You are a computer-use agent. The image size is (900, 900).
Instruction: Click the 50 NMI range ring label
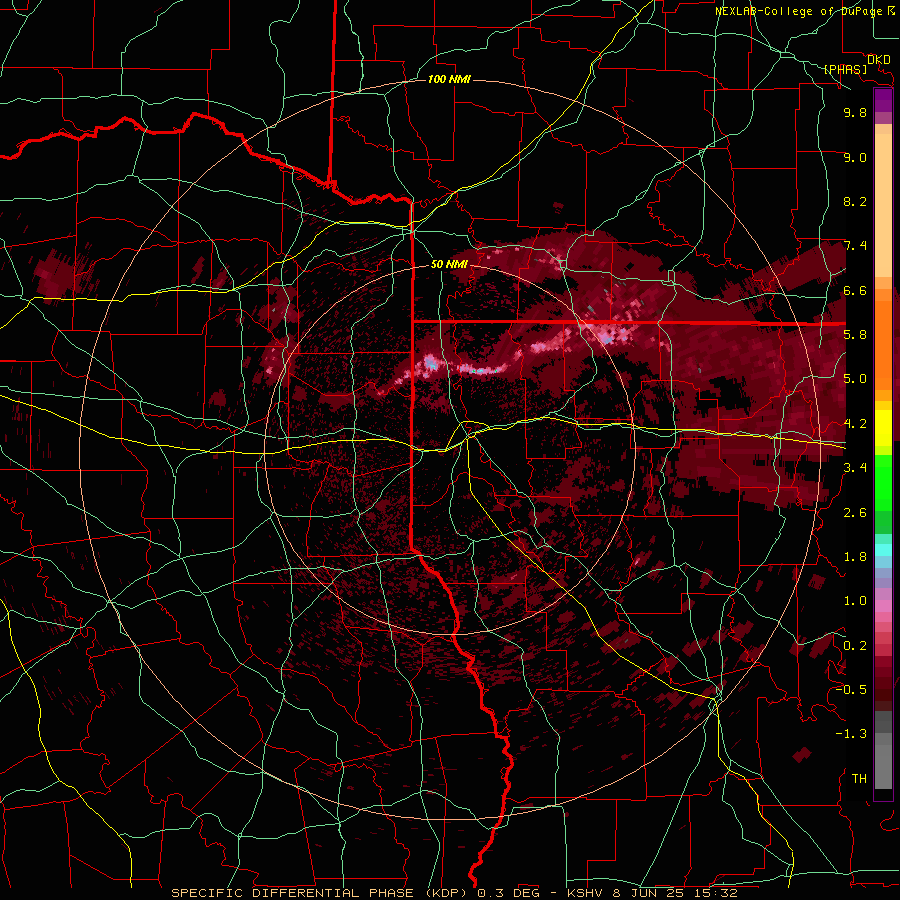(x=449, y=264)
